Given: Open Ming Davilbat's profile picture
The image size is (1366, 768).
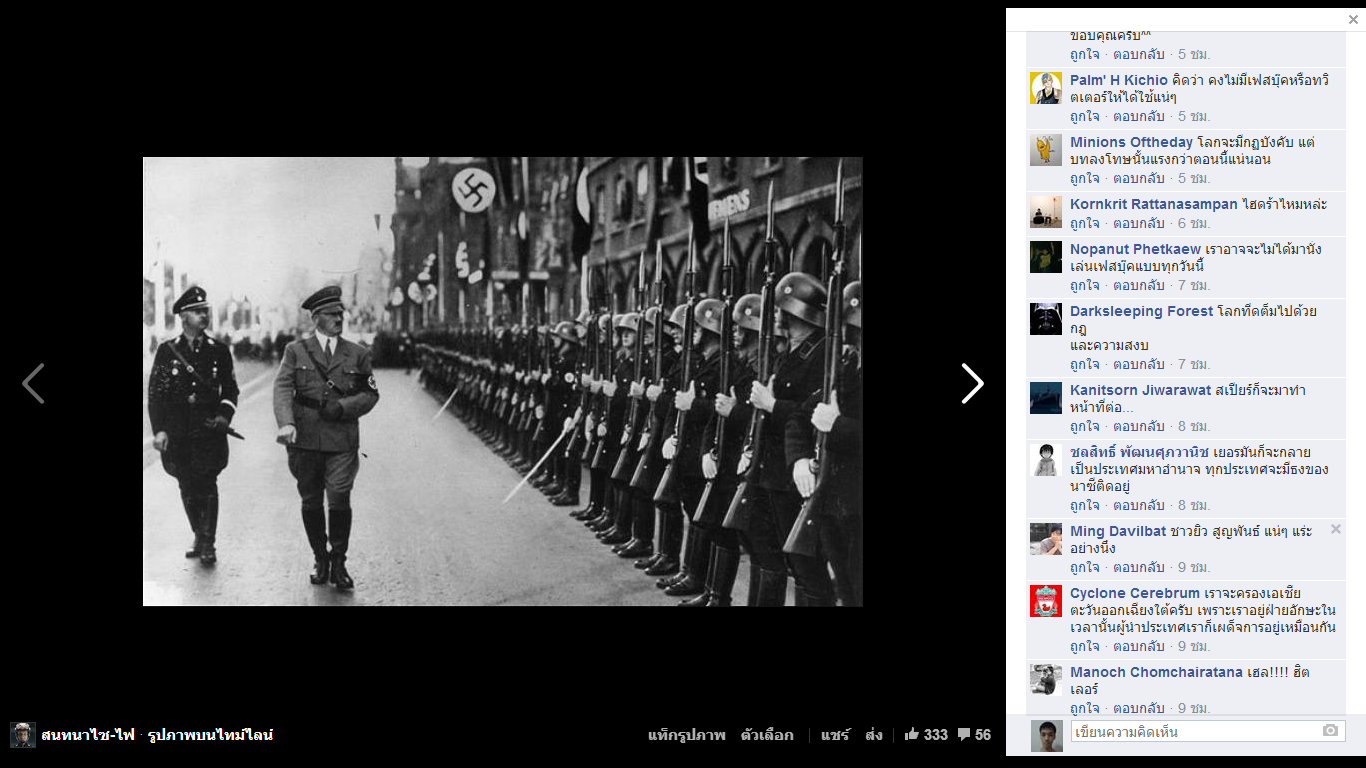Looking at the screenshot, I should [1046, 539].
